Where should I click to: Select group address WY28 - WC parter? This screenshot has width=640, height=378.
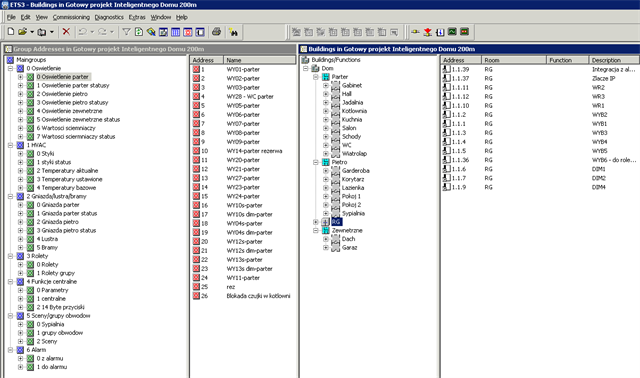click(x=250, y=97)
